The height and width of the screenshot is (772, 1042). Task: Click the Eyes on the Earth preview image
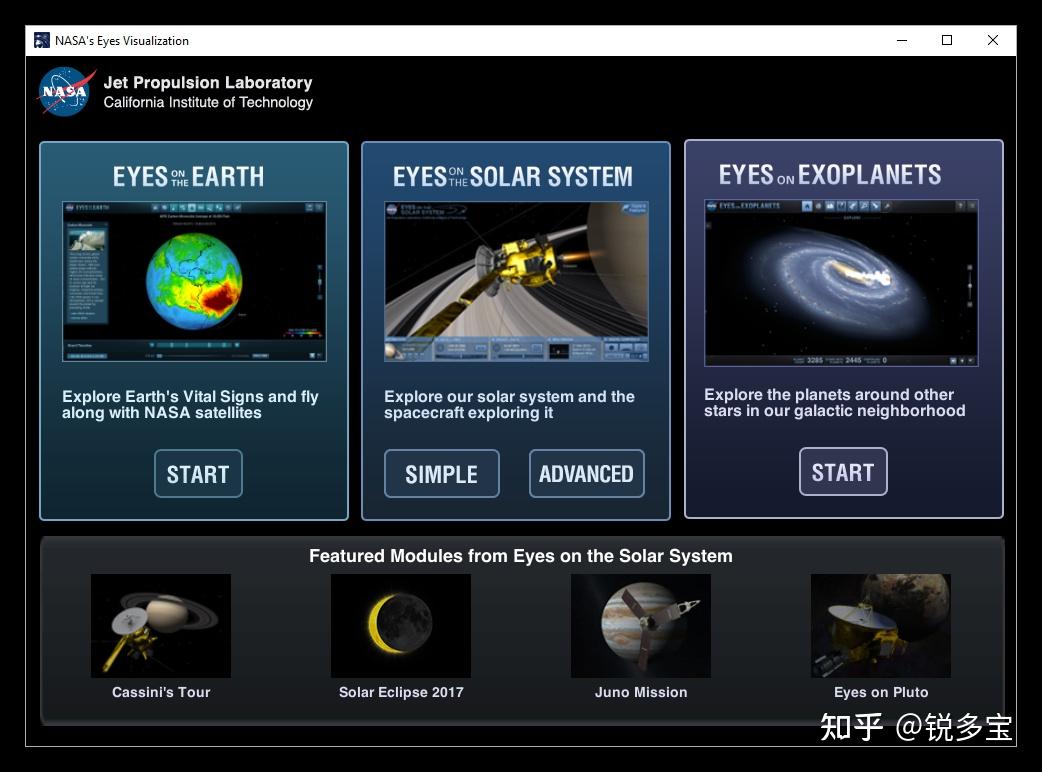pos(194,282)
